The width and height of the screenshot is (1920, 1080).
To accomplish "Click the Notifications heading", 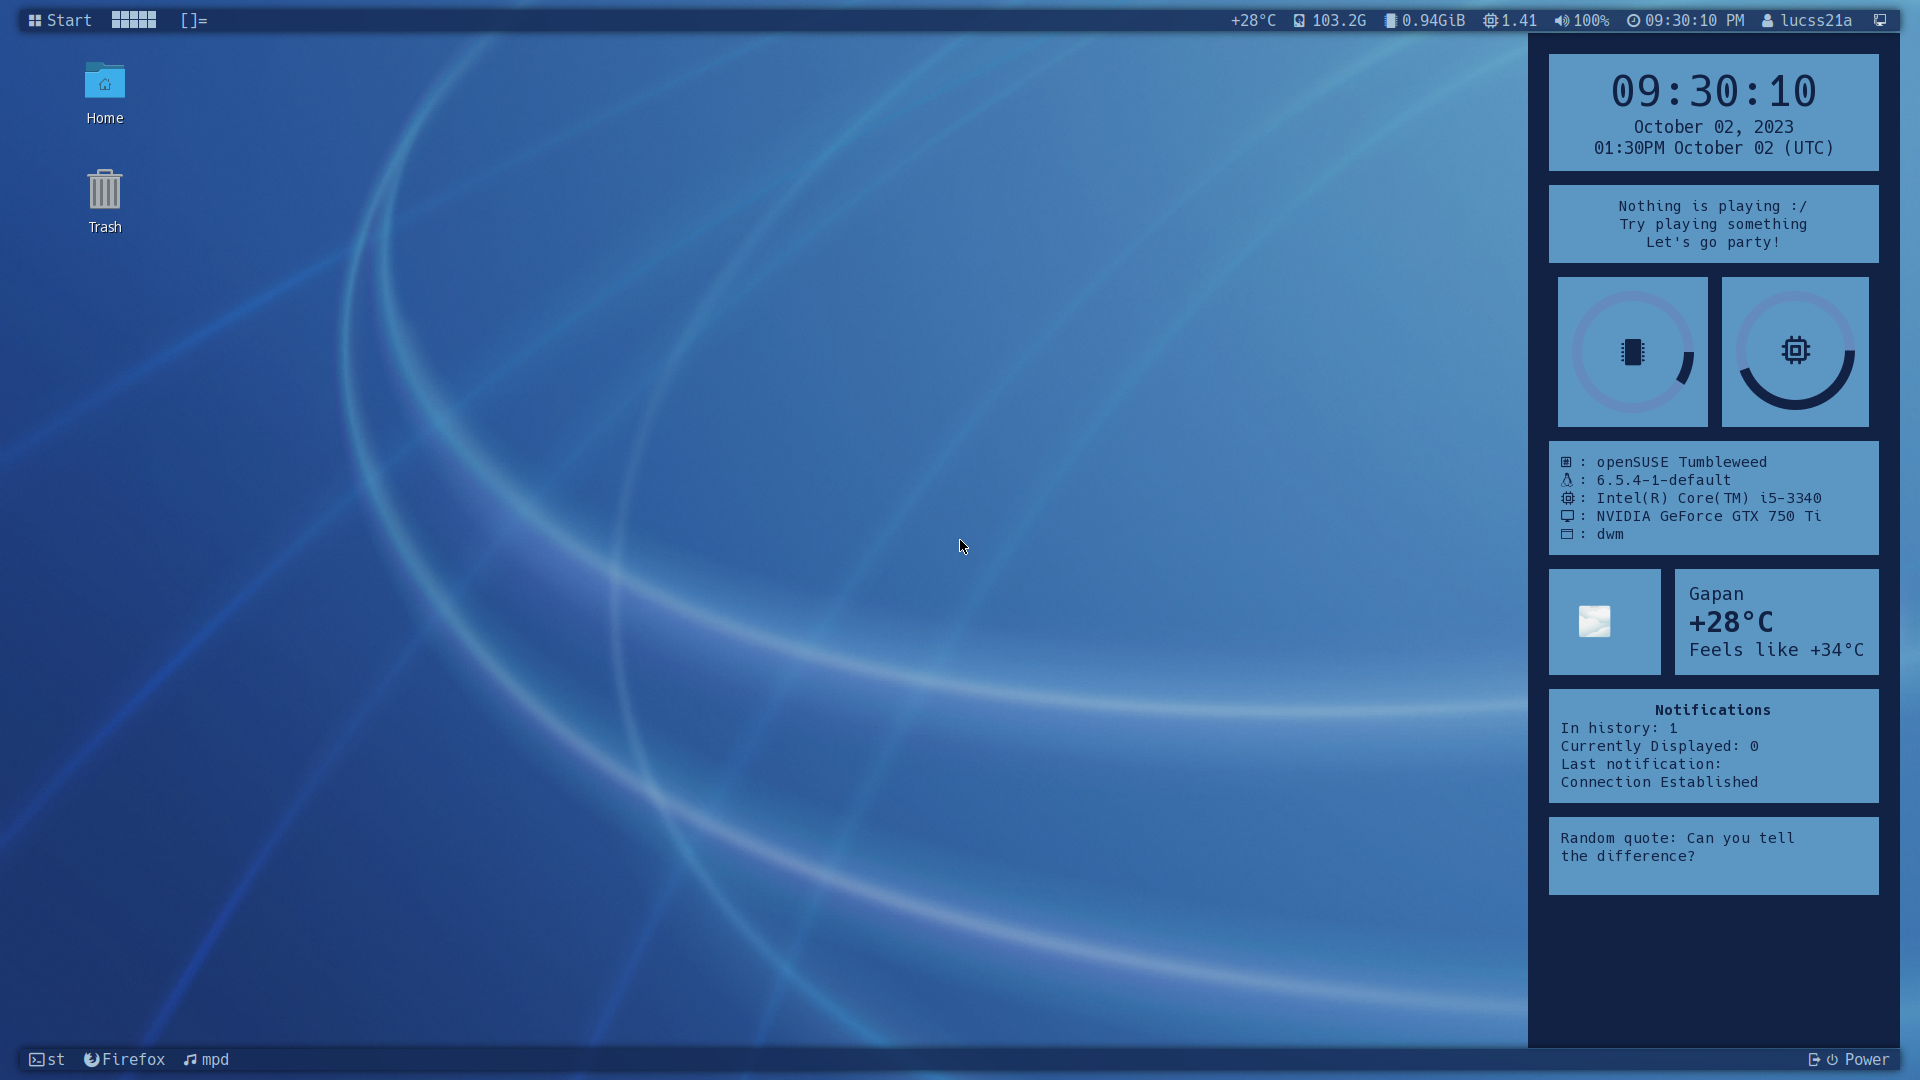I will tap(1713, 710).
